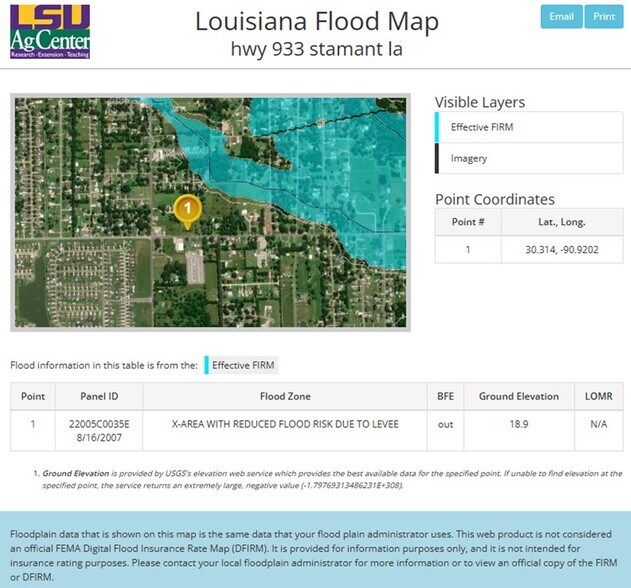The width and height of the screenshot is (631, 588).
Task: Click the cyan Effective FIRM badge below the map
Action: tap(241, 365)
